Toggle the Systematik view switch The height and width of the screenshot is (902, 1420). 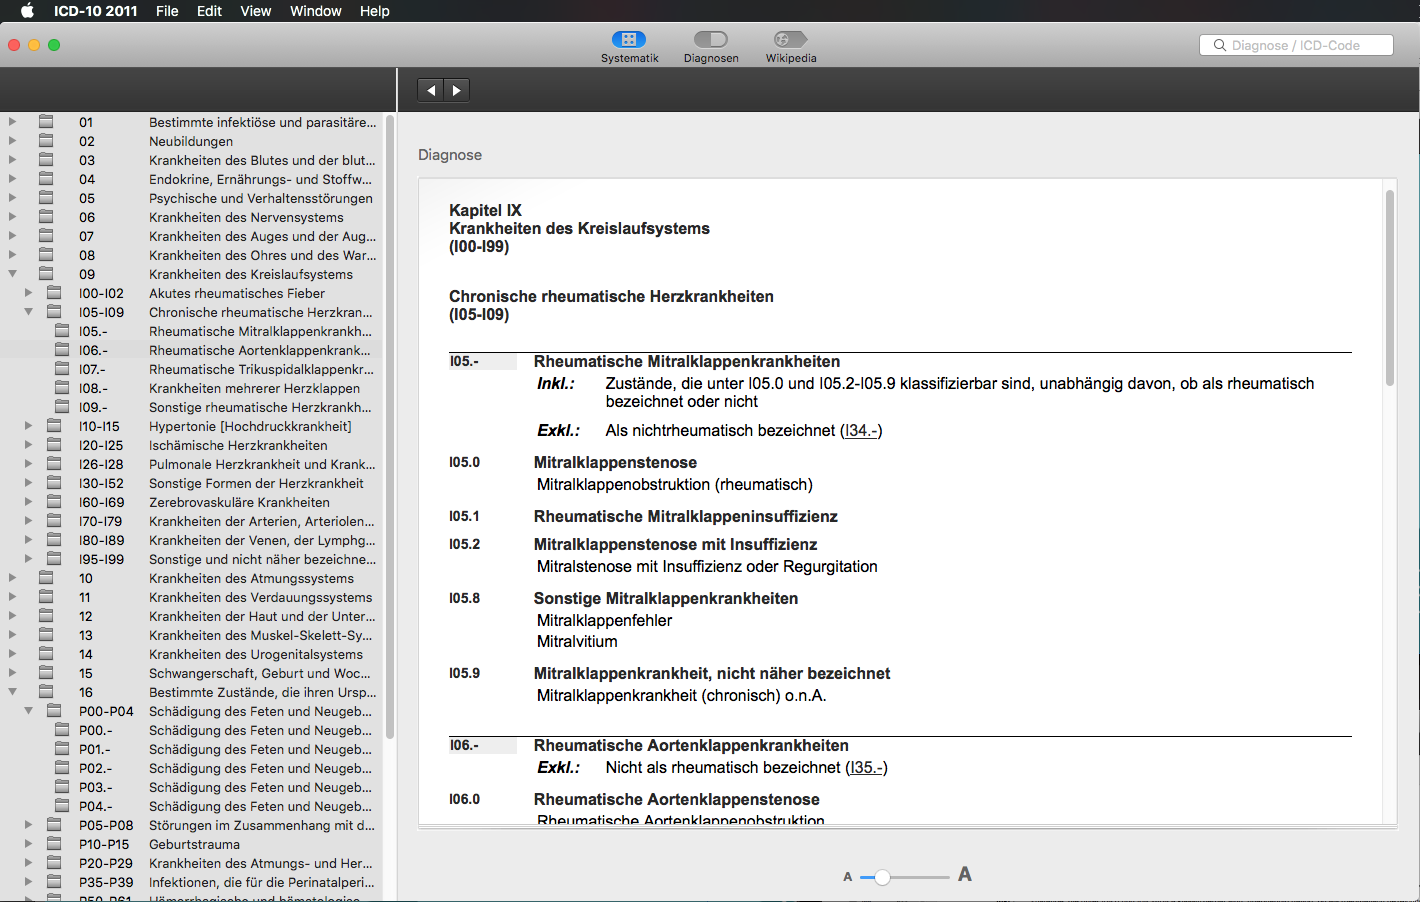pyautogui.click(x=629, y=38)
